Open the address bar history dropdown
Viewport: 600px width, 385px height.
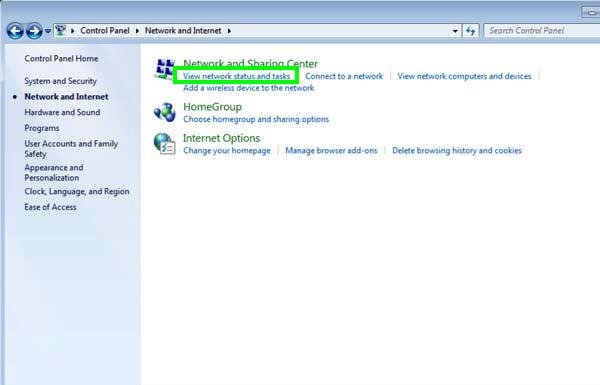click(x=455, y=31)
